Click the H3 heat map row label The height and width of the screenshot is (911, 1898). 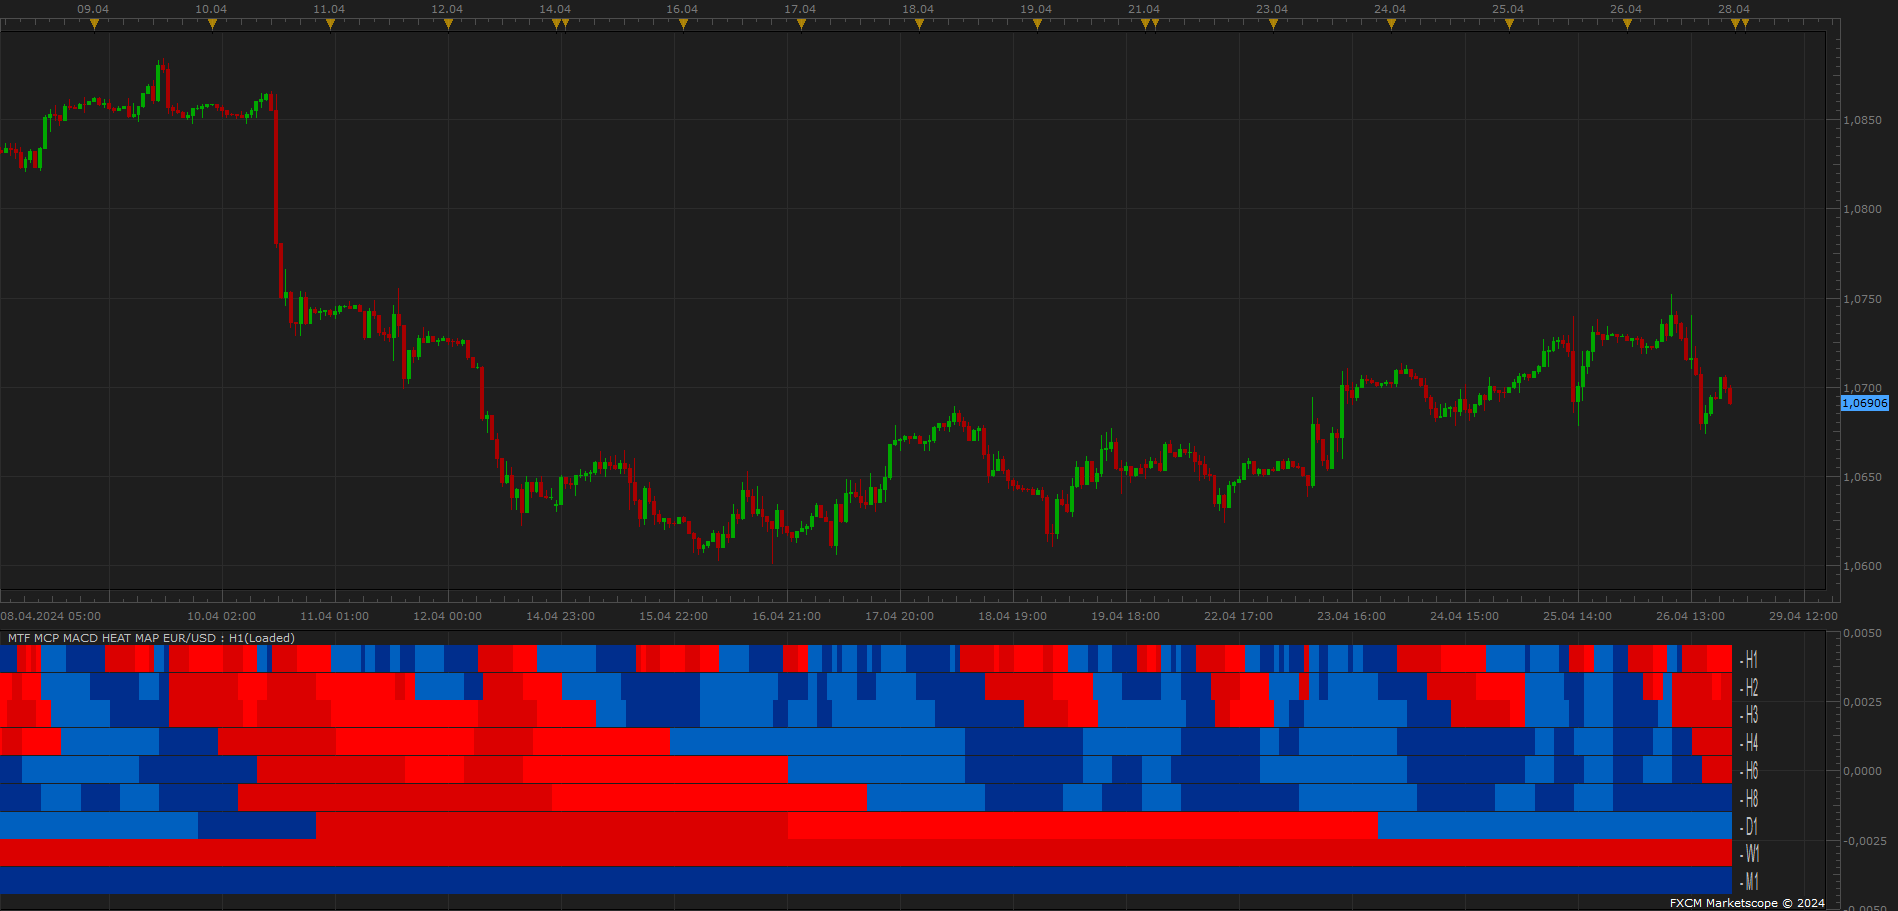point(1750,715)
